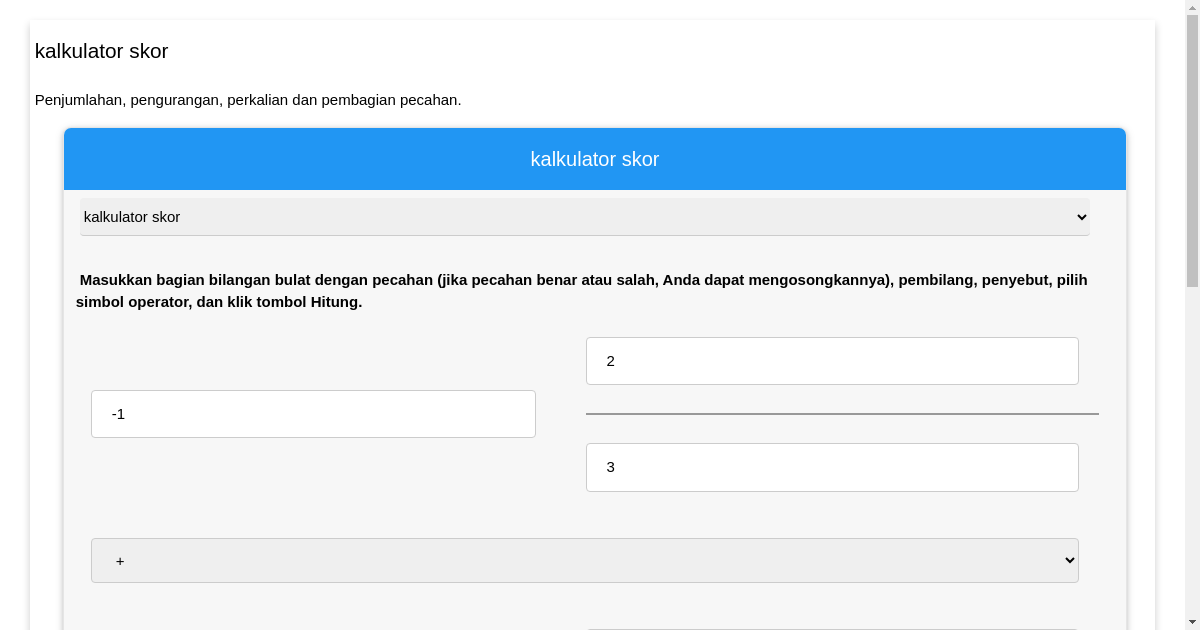Screen dimensions: 1200x630
Task: Click the whole number field containing -1
Action: coord(313,413)
